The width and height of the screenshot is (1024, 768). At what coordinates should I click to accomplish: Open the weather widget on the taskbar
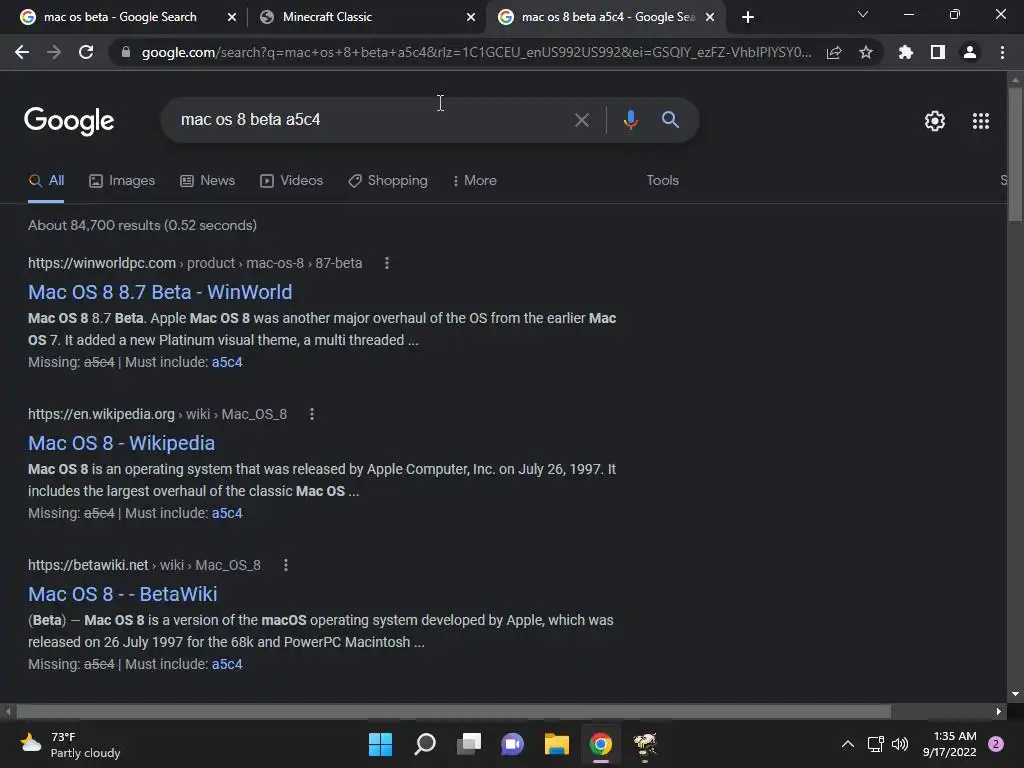pos(70,744)
